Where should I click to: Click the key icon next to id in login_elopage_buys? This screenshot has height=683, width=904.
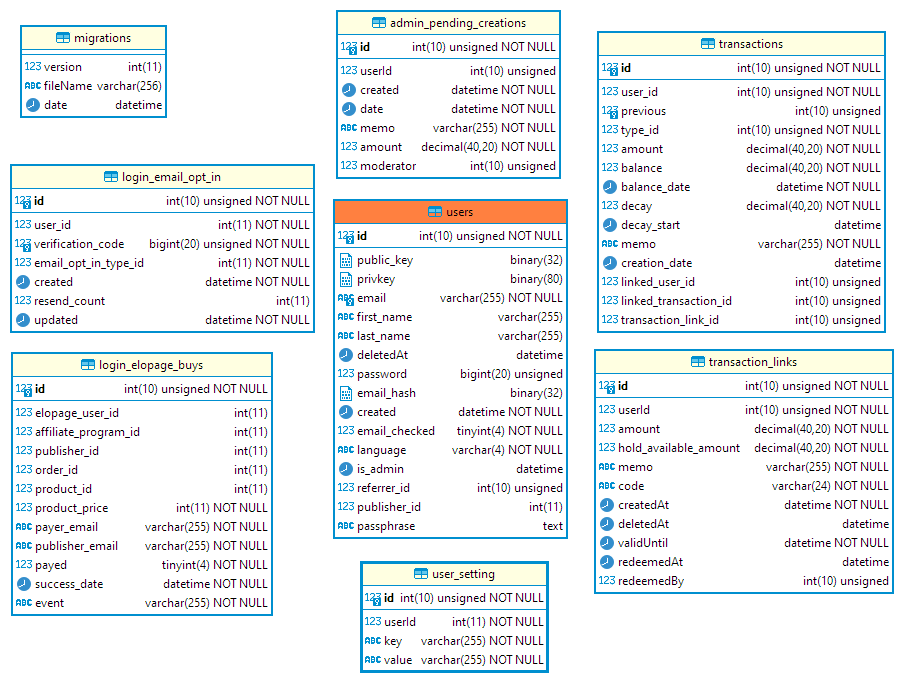click(24, 389)
